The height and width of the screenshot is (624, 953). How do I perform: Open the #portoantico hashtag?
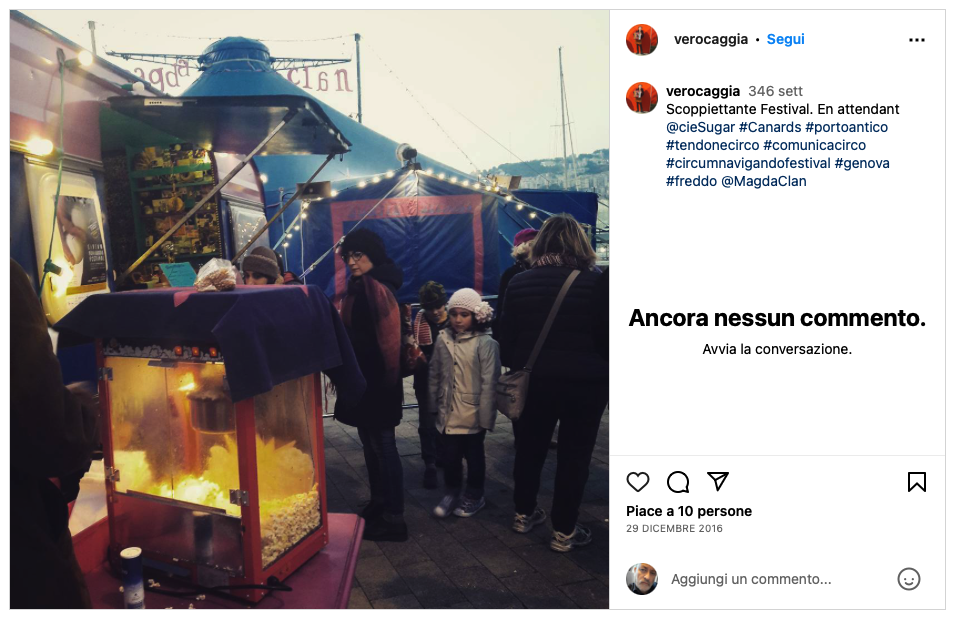[x=846, y=127]
